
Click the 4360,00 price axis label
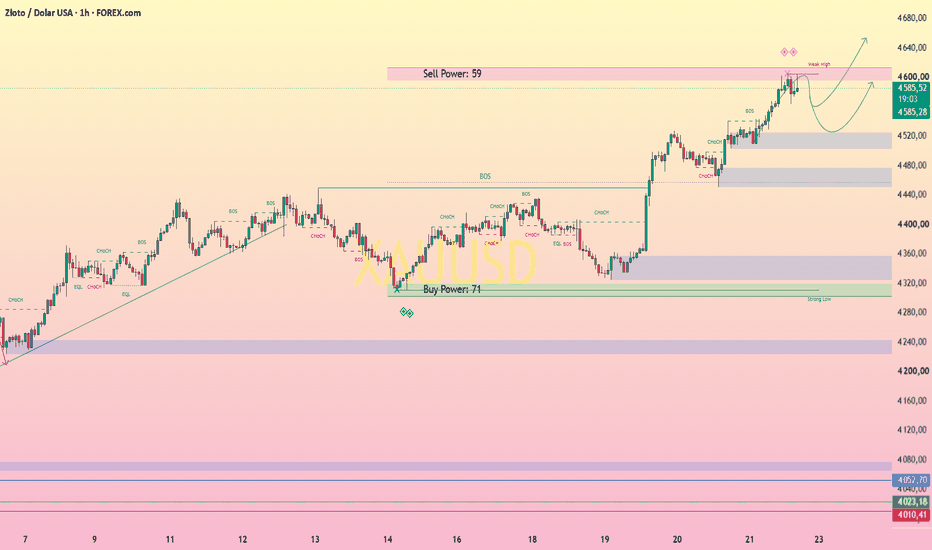(x=912, y=253)
